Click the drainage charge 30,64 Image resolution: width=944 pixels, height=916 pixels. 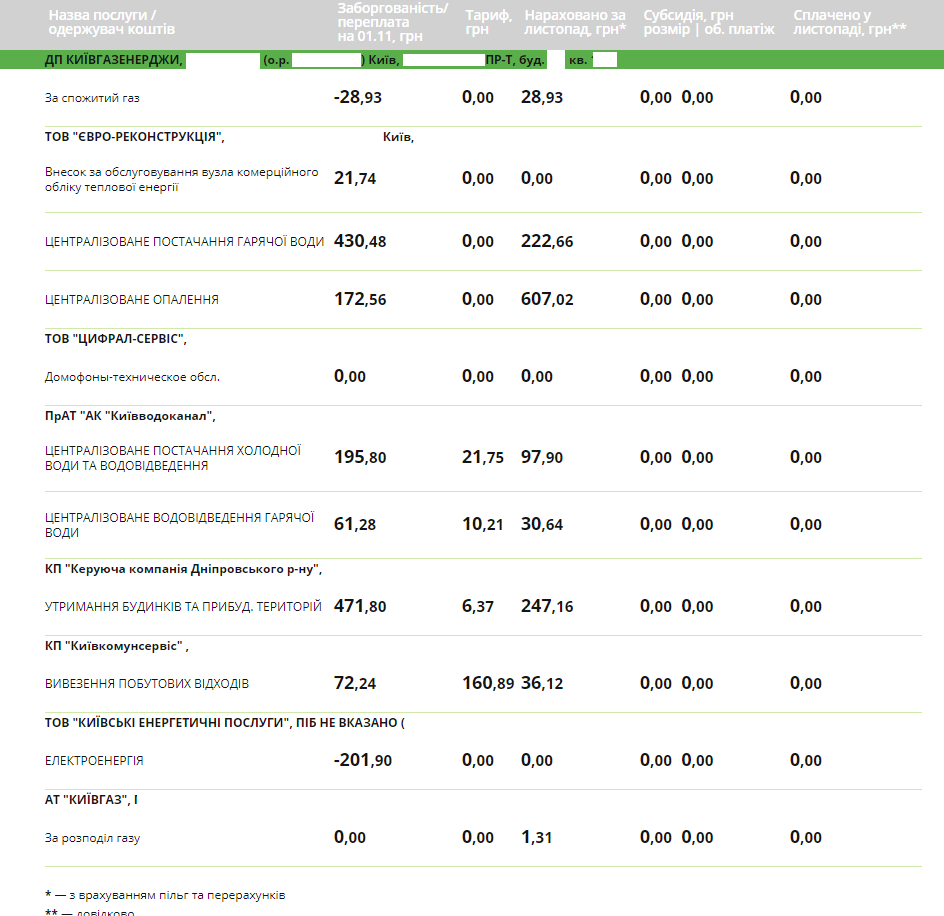click(542, 524)
